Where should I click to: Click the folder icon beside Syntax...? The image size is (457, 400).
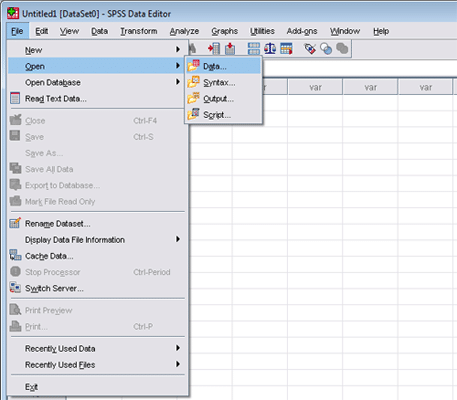pos(193,82)
